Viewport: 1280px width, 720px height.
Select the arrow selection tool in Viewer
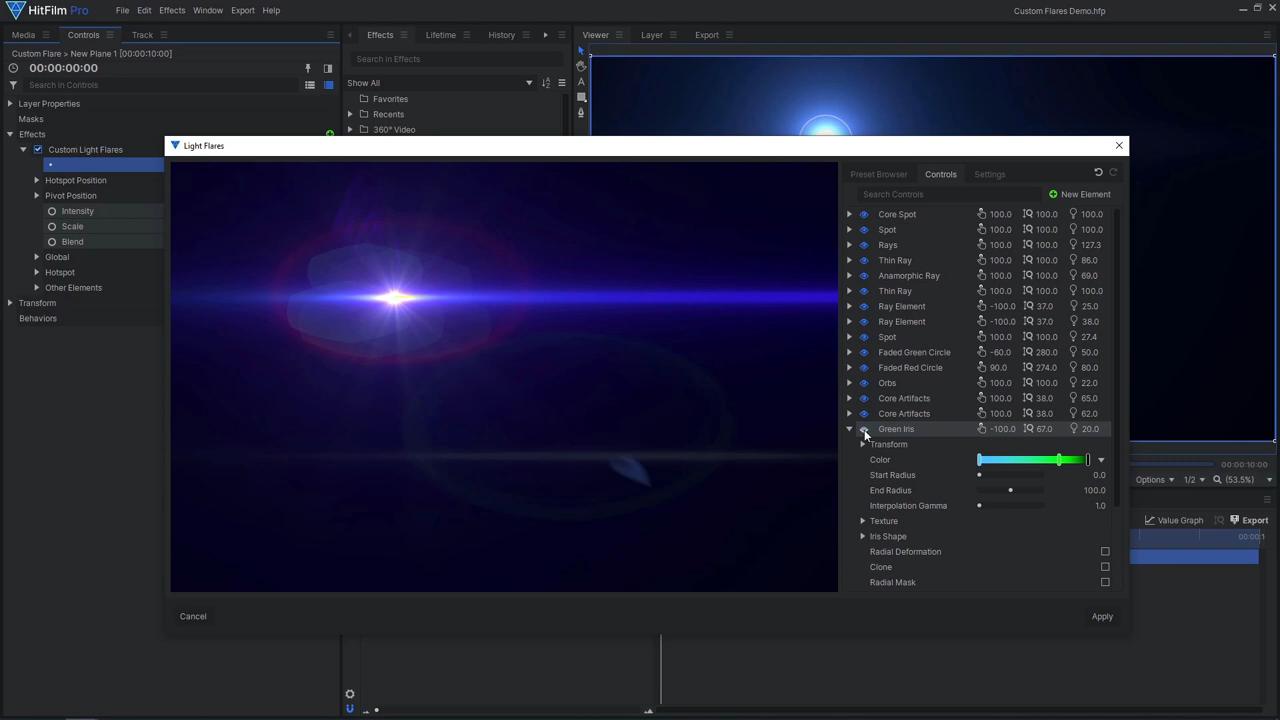(581, 51)
